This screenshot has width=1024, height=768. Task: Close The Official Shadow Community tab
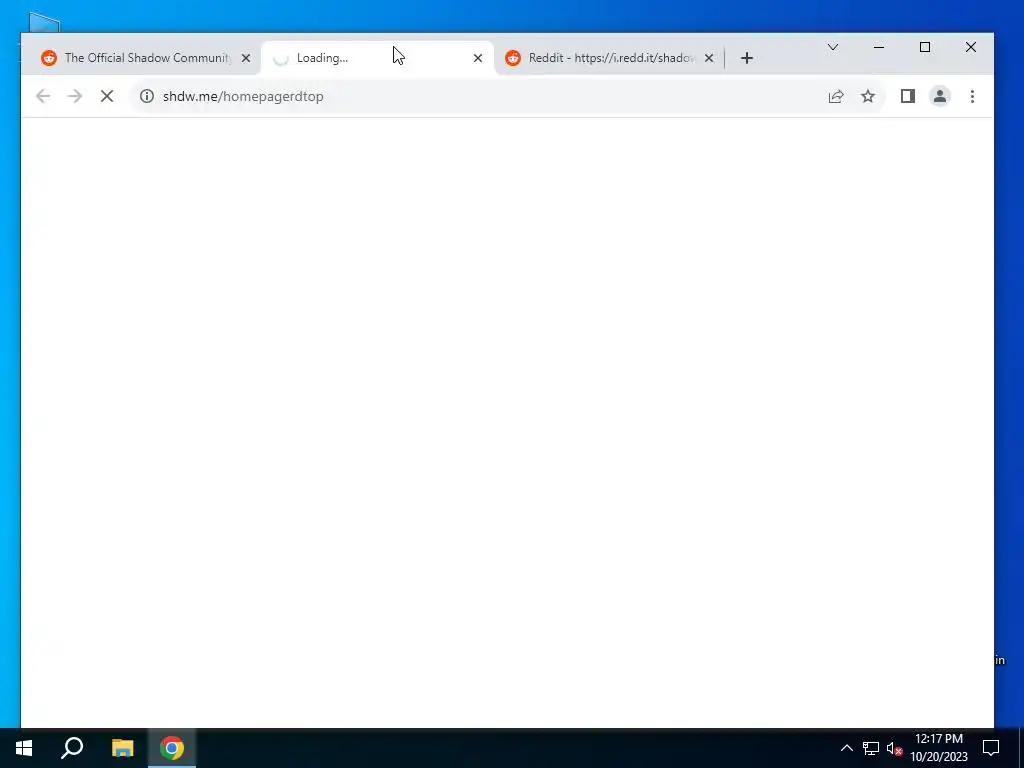click(246, 58)
